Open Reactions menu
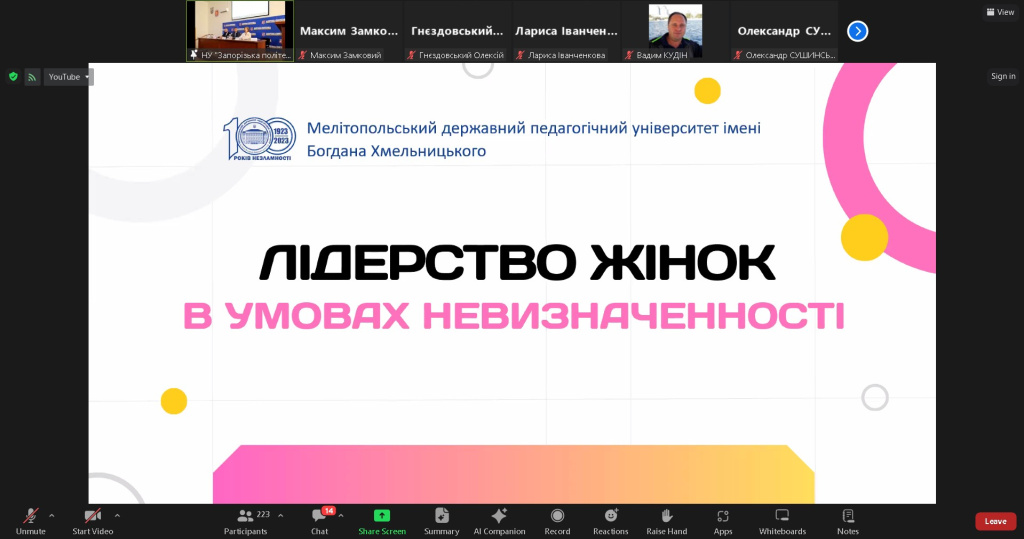 coord(611,521)
